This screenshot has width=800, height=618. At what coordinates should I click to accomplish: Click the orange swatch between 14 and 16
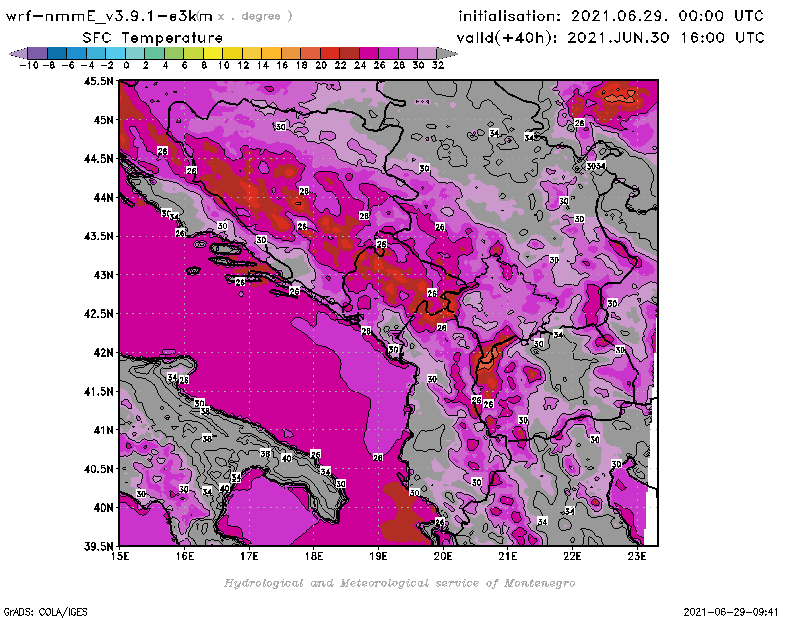(x=271, y=53)
